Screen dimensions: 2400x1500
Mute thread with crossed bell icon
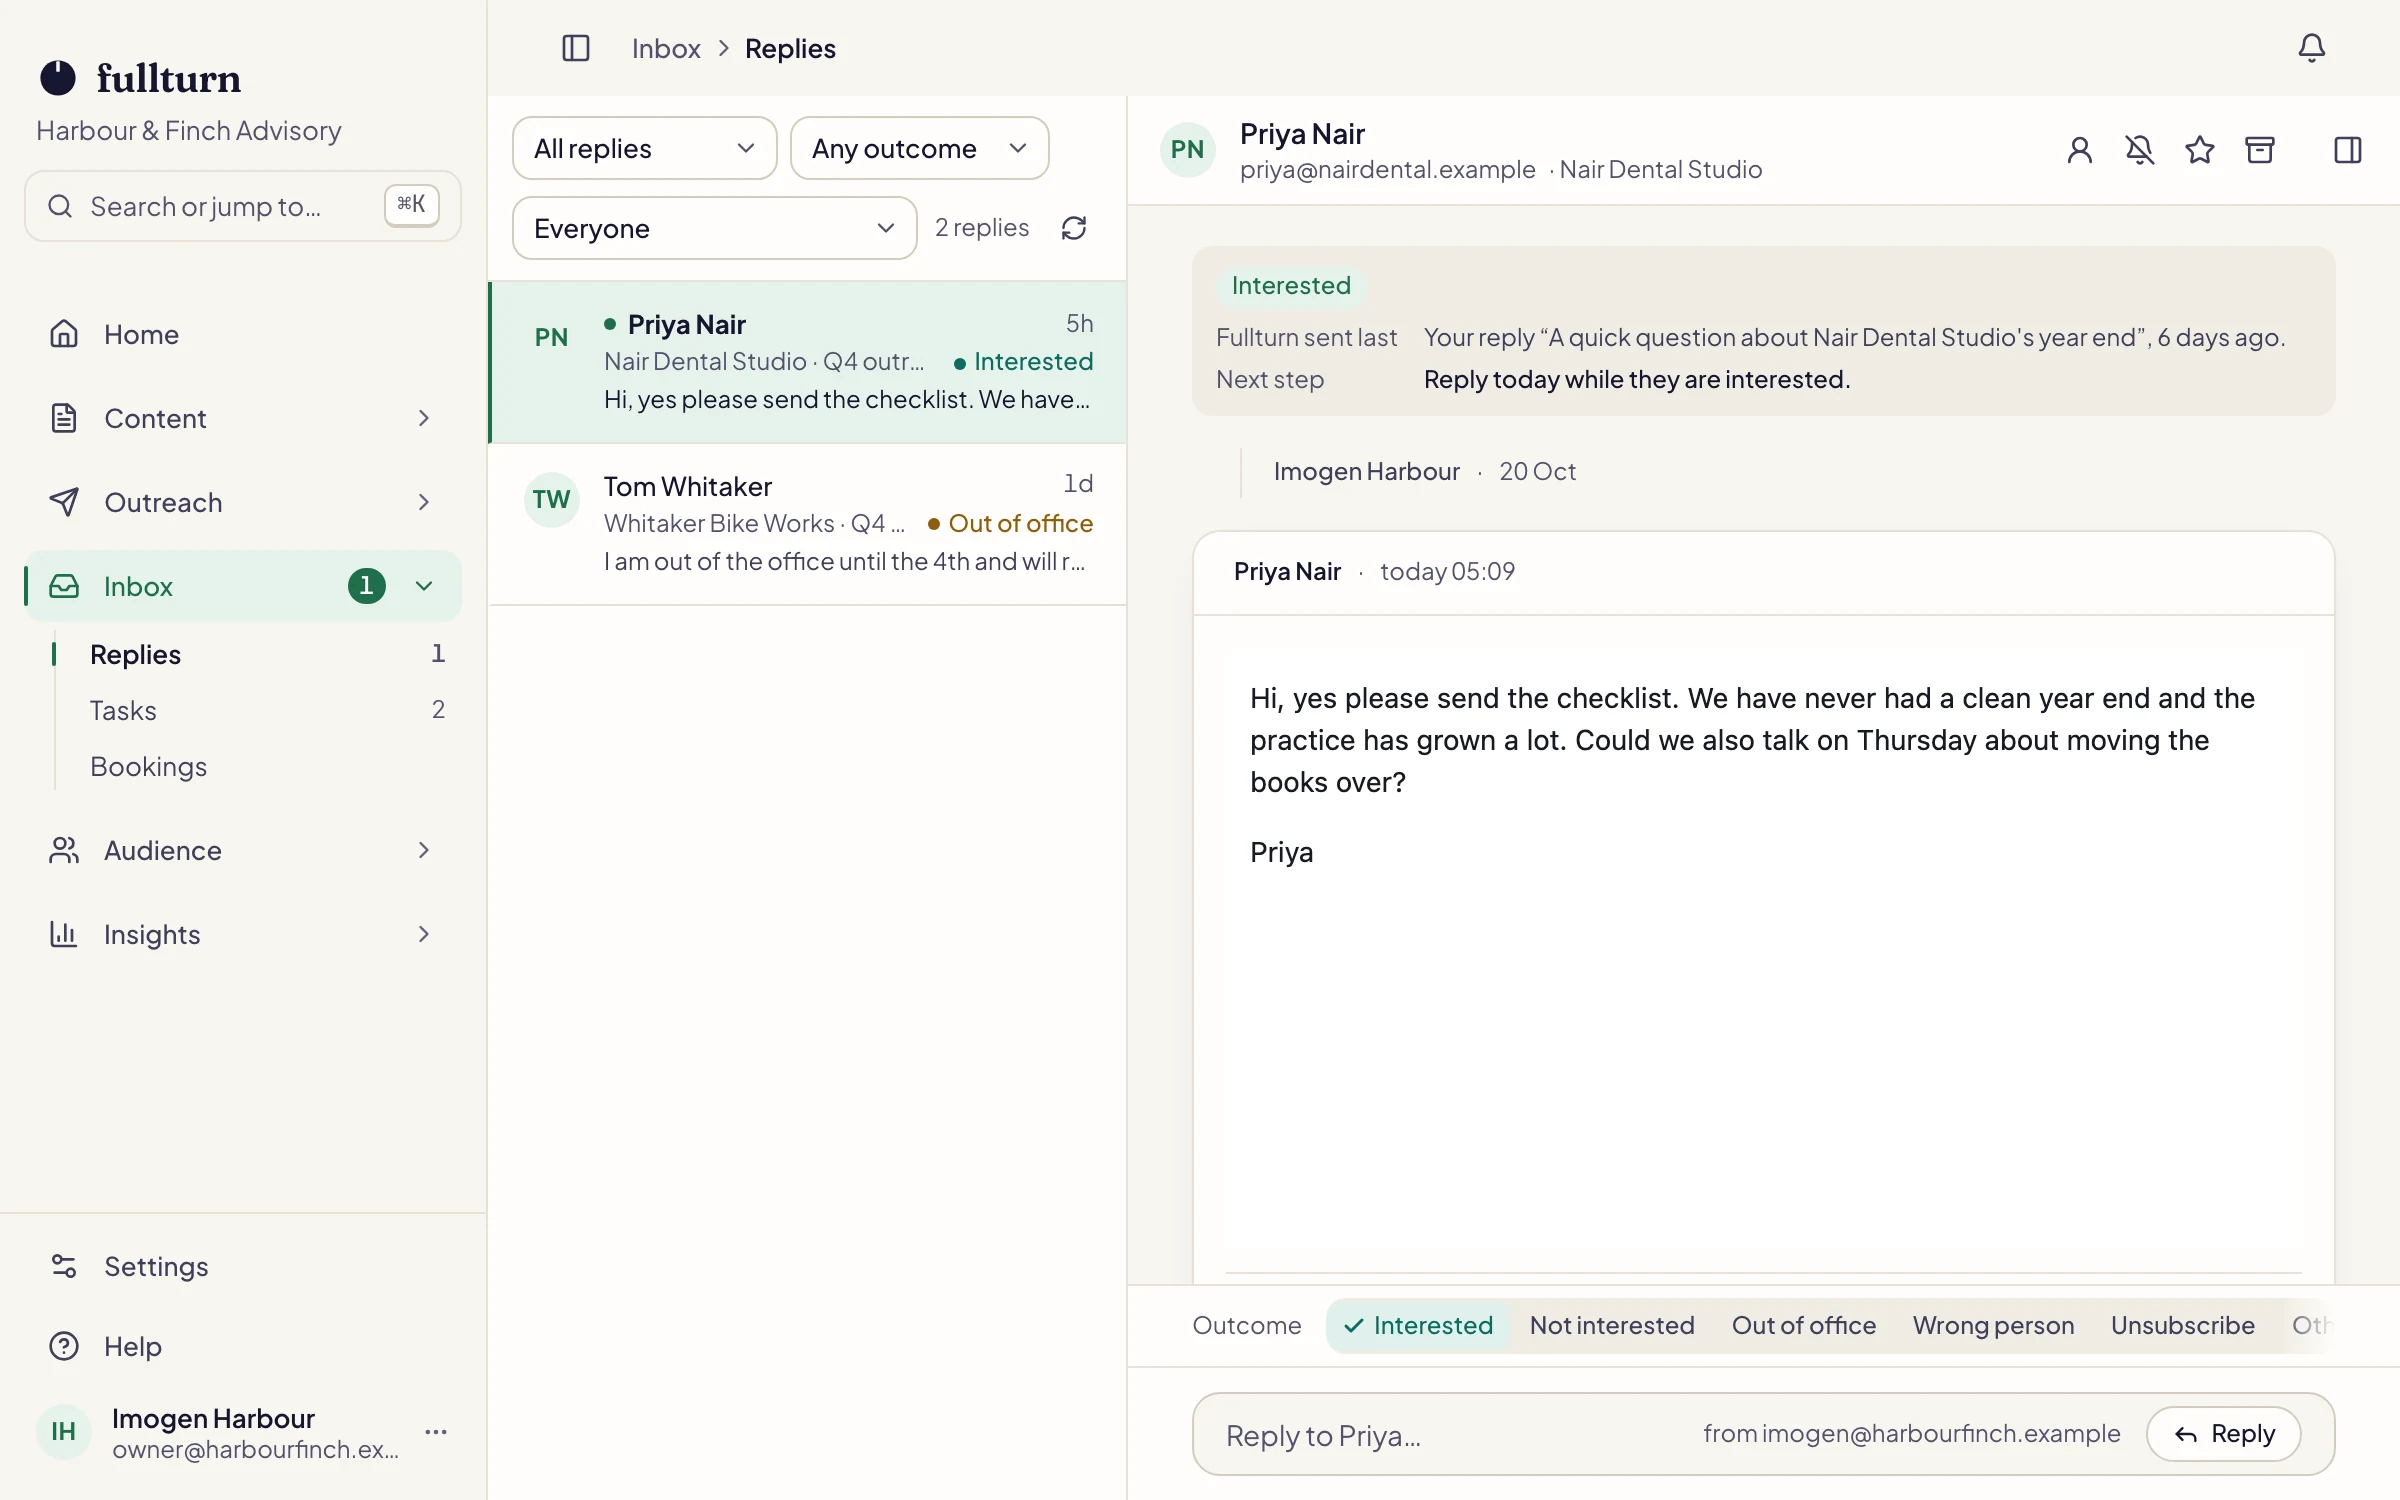click(x=2140, y=150)
